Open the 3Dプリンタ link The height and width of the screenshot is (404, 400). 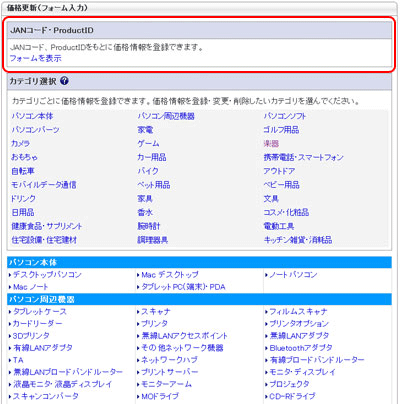(x=31, y=336)
